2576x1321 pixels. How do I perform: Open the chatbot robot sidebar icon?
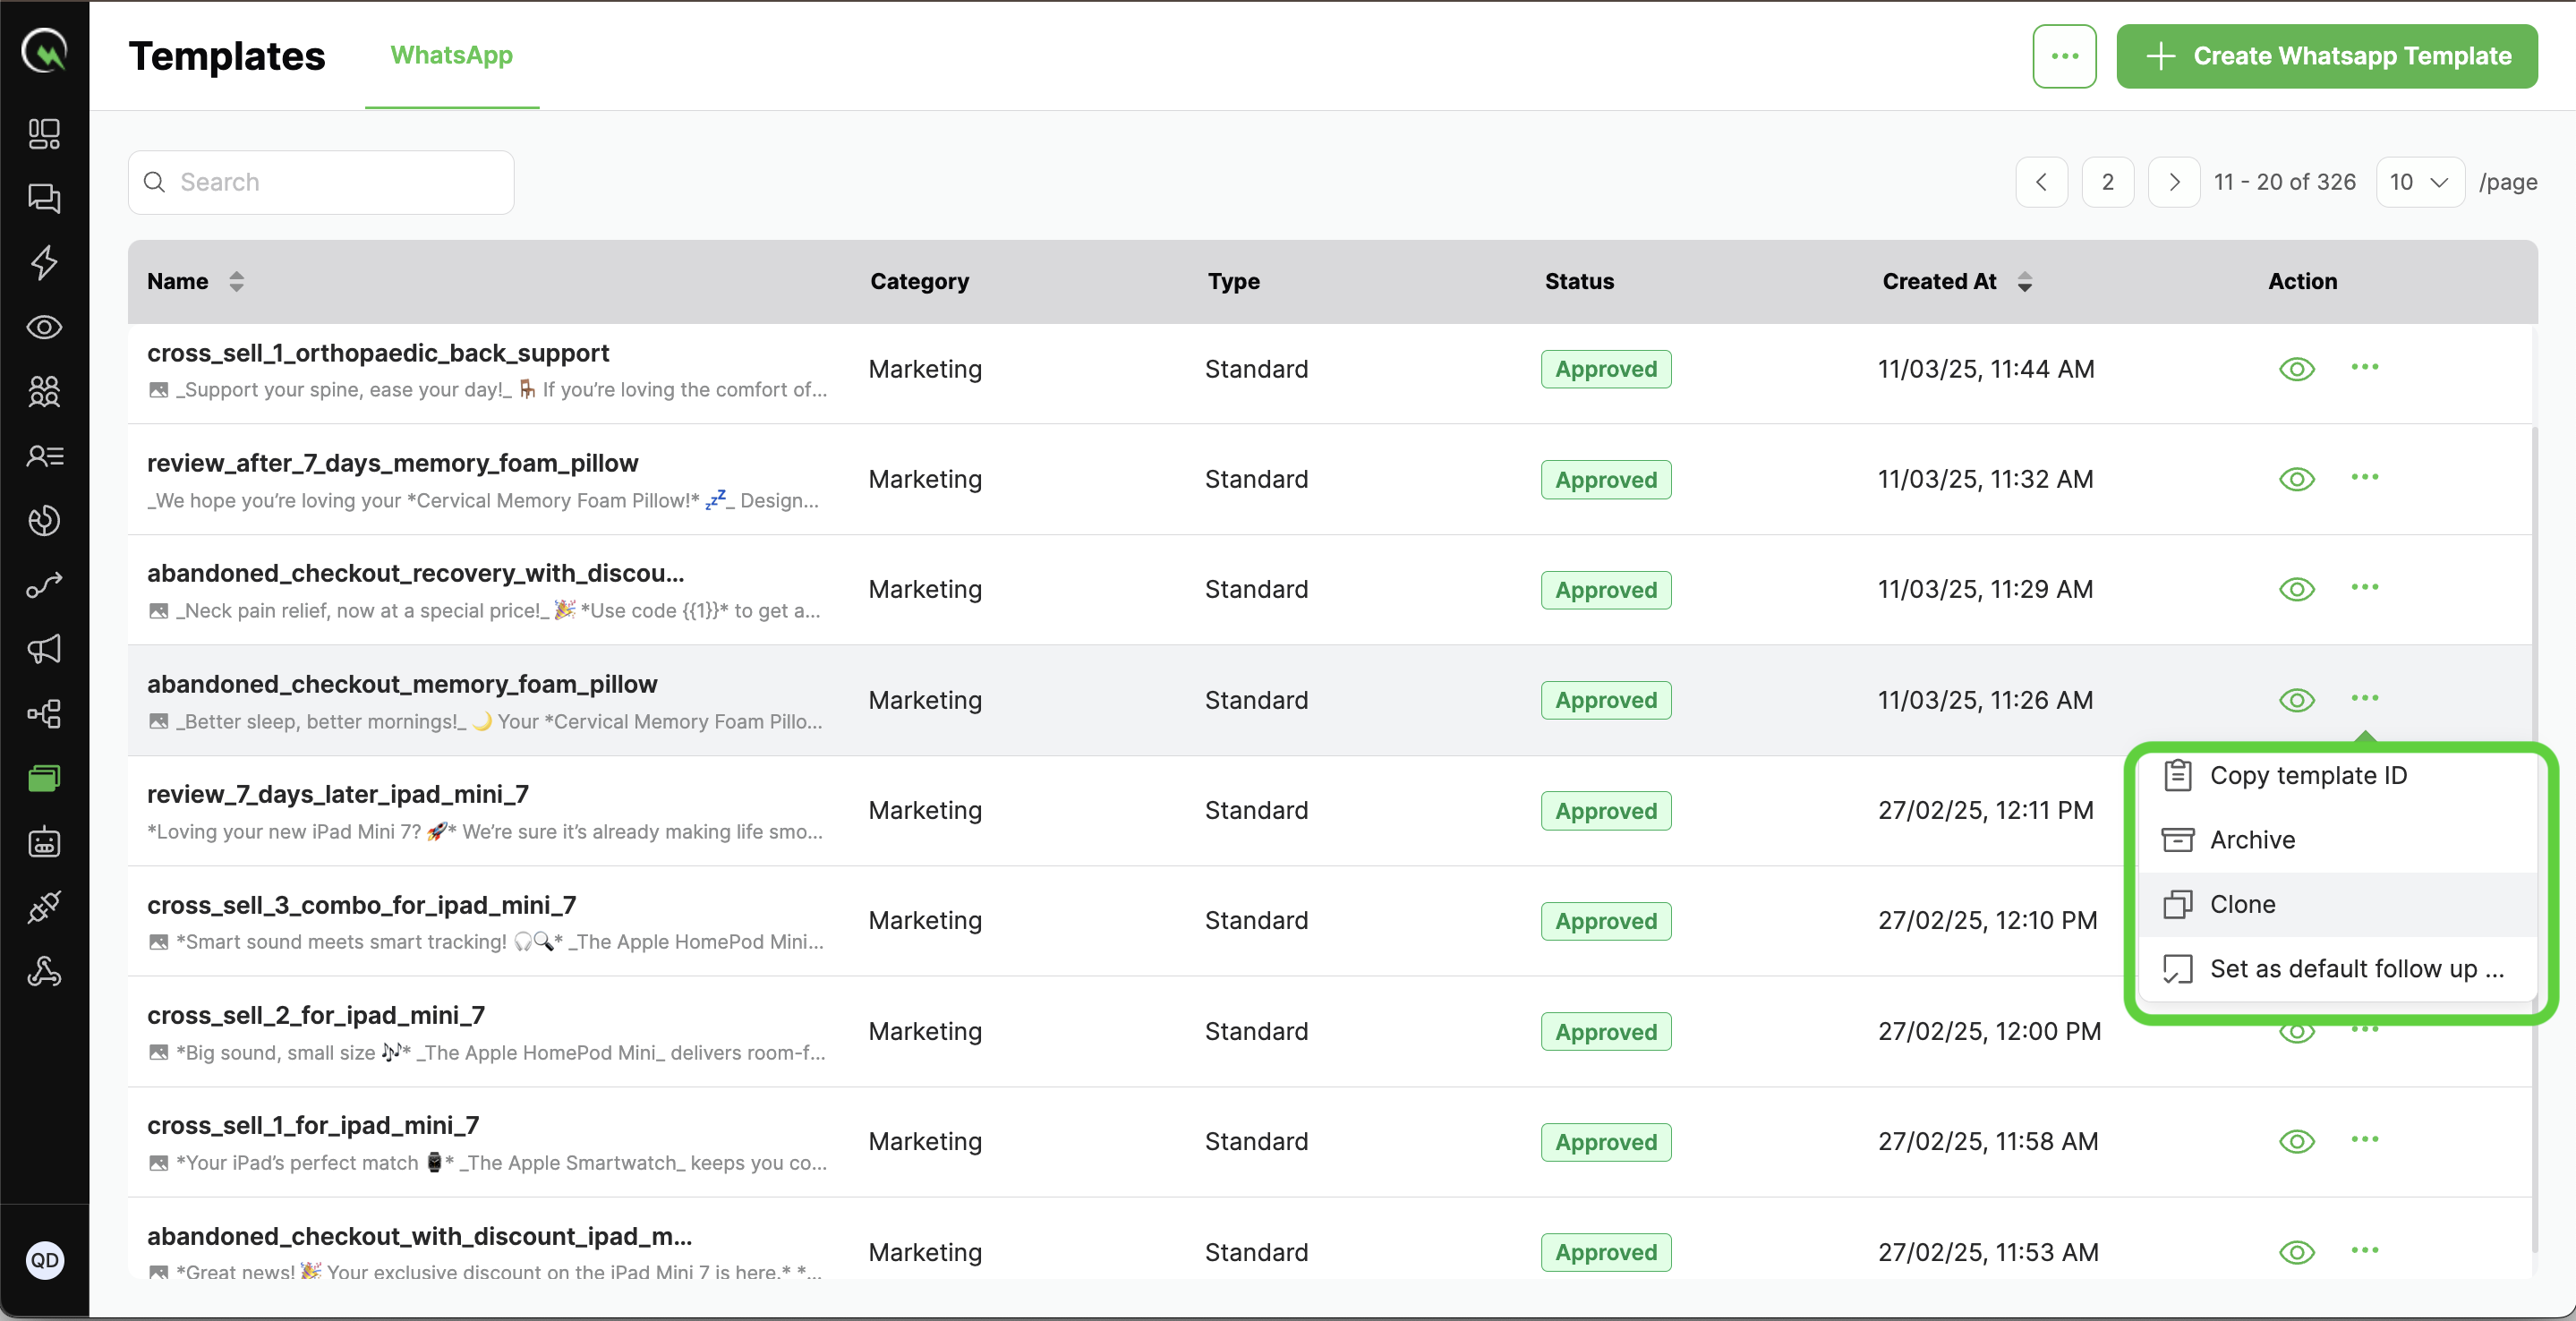point(44,843)
